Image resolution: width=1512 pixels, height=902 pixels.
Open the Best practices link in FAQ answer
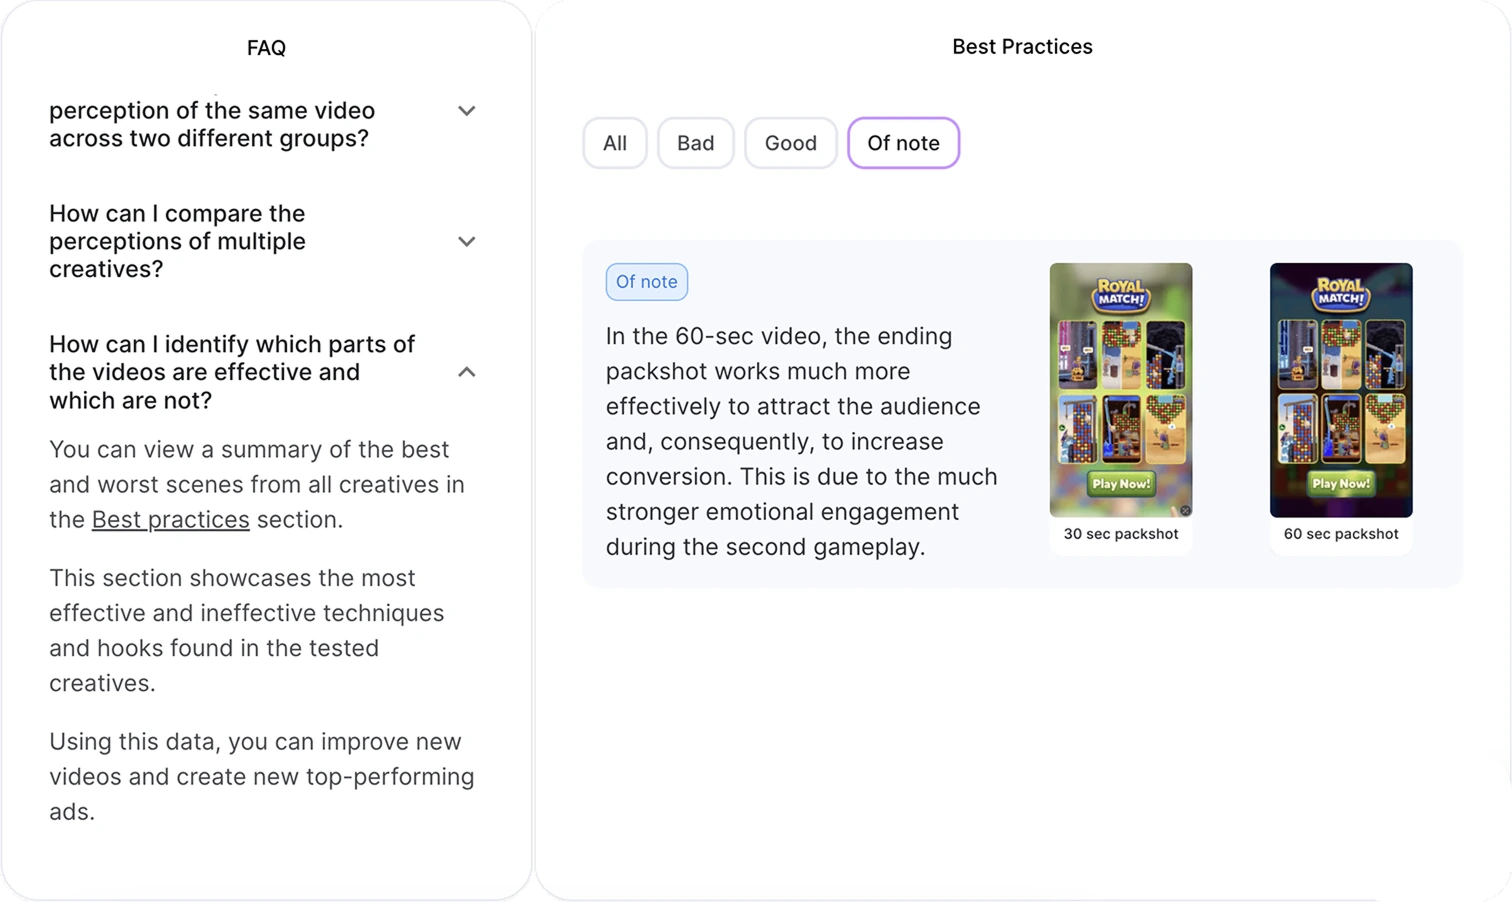[170, 520]
